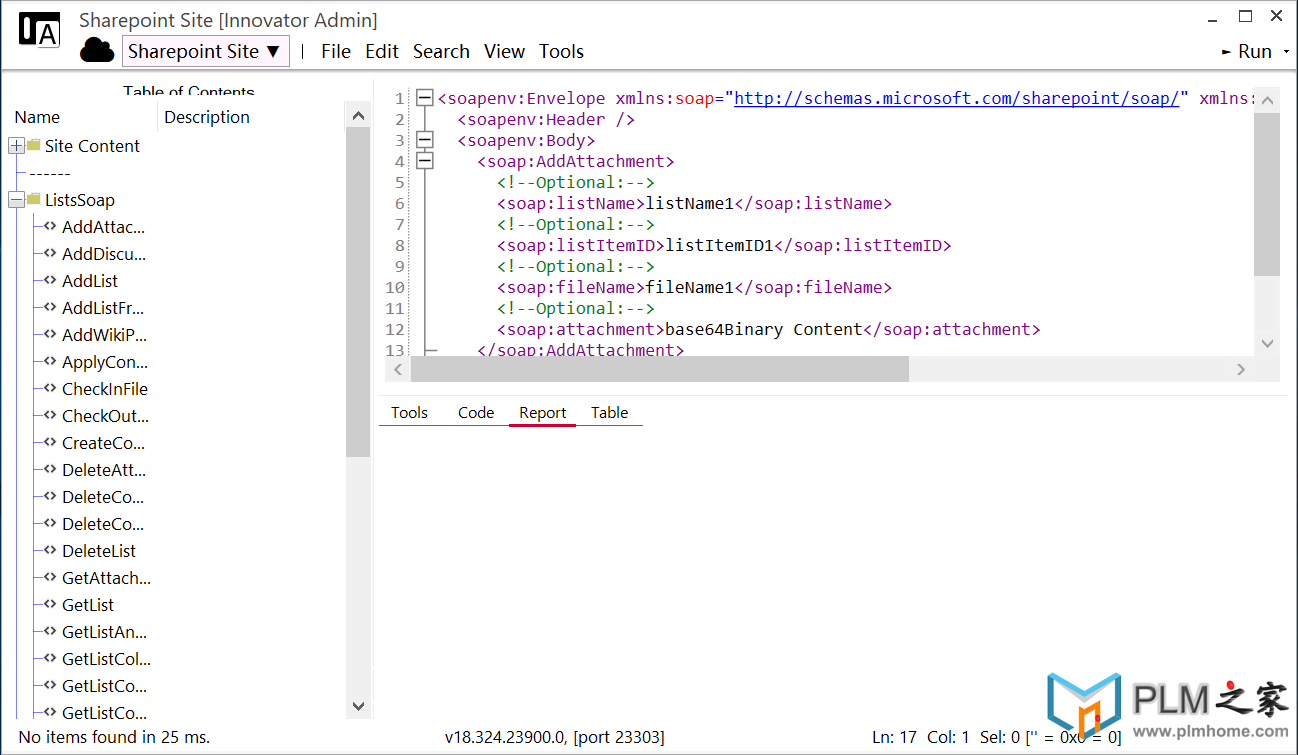The height and width of the screenshot is (755, 1298).
Task: Click the DeleteList method code icon
Action: [x=50, y=551]
